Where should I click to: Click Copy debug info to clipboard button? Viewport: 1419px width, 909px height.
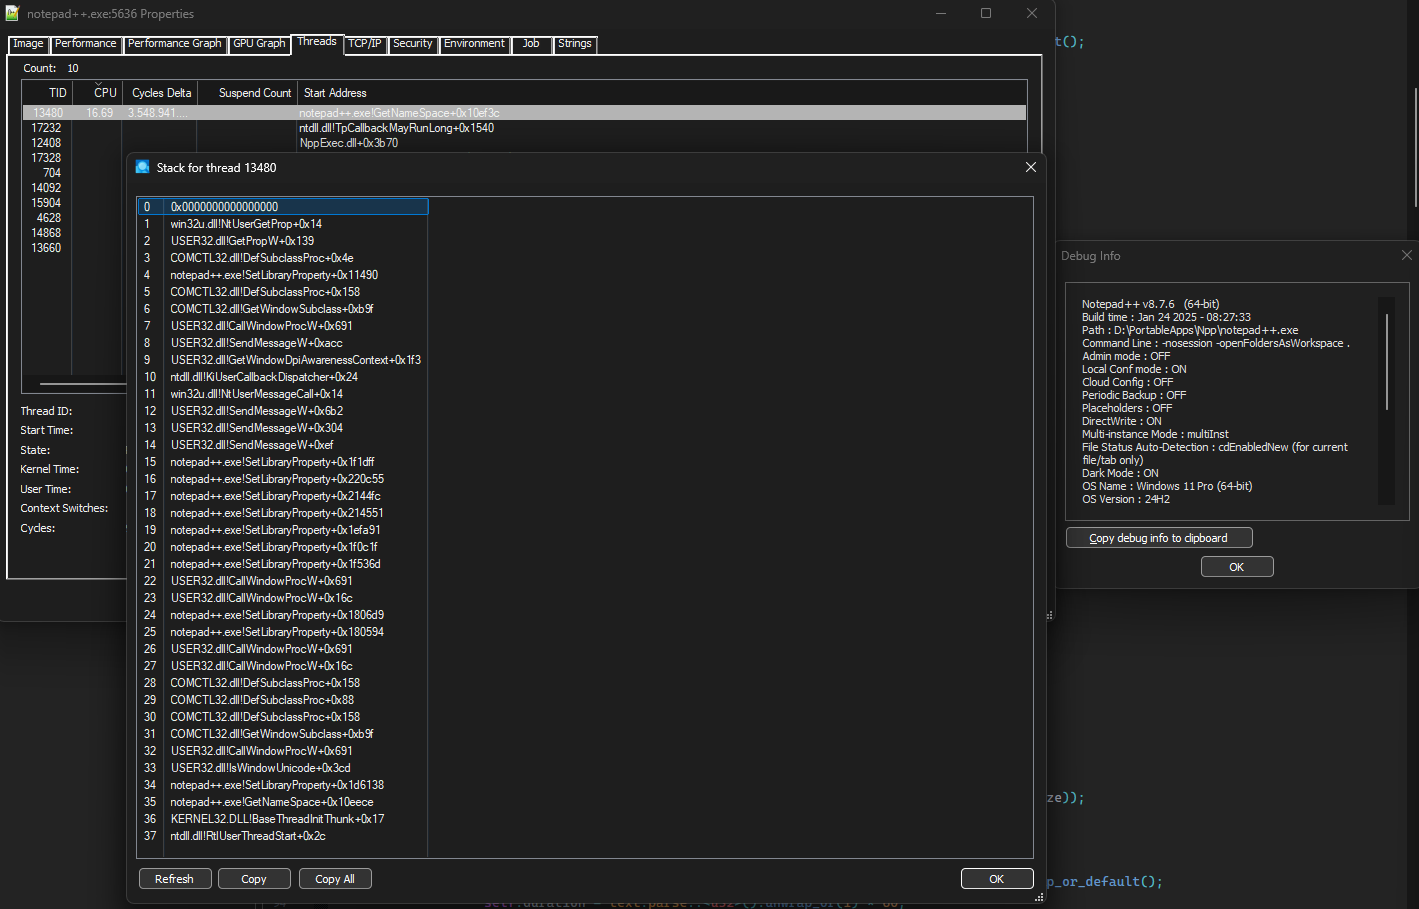point(1159,538)
